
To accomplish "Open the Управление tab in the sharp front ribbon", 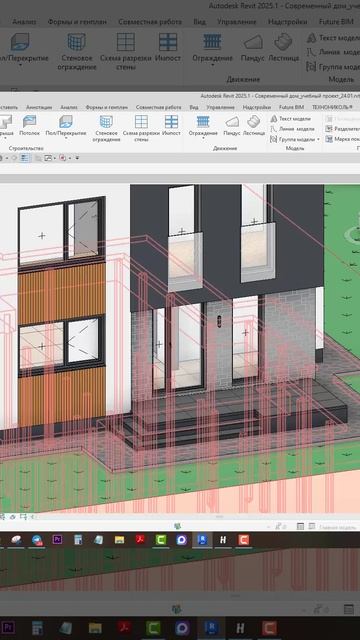I will [220, 107].
